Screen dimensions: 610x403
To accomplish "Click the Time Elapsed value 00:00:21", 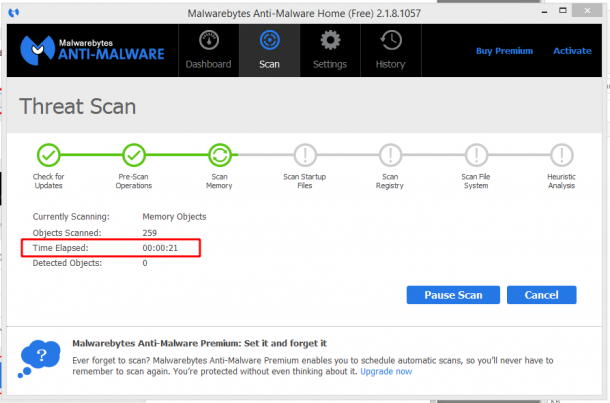I will [x=160, y=248].
